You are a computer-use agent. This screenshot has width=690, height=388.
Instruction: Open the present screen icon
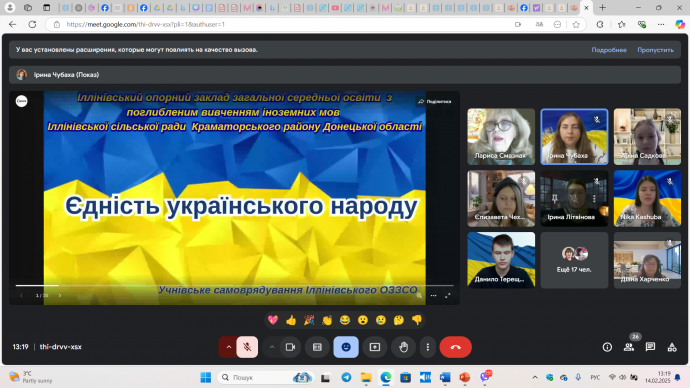pos(375,347)
